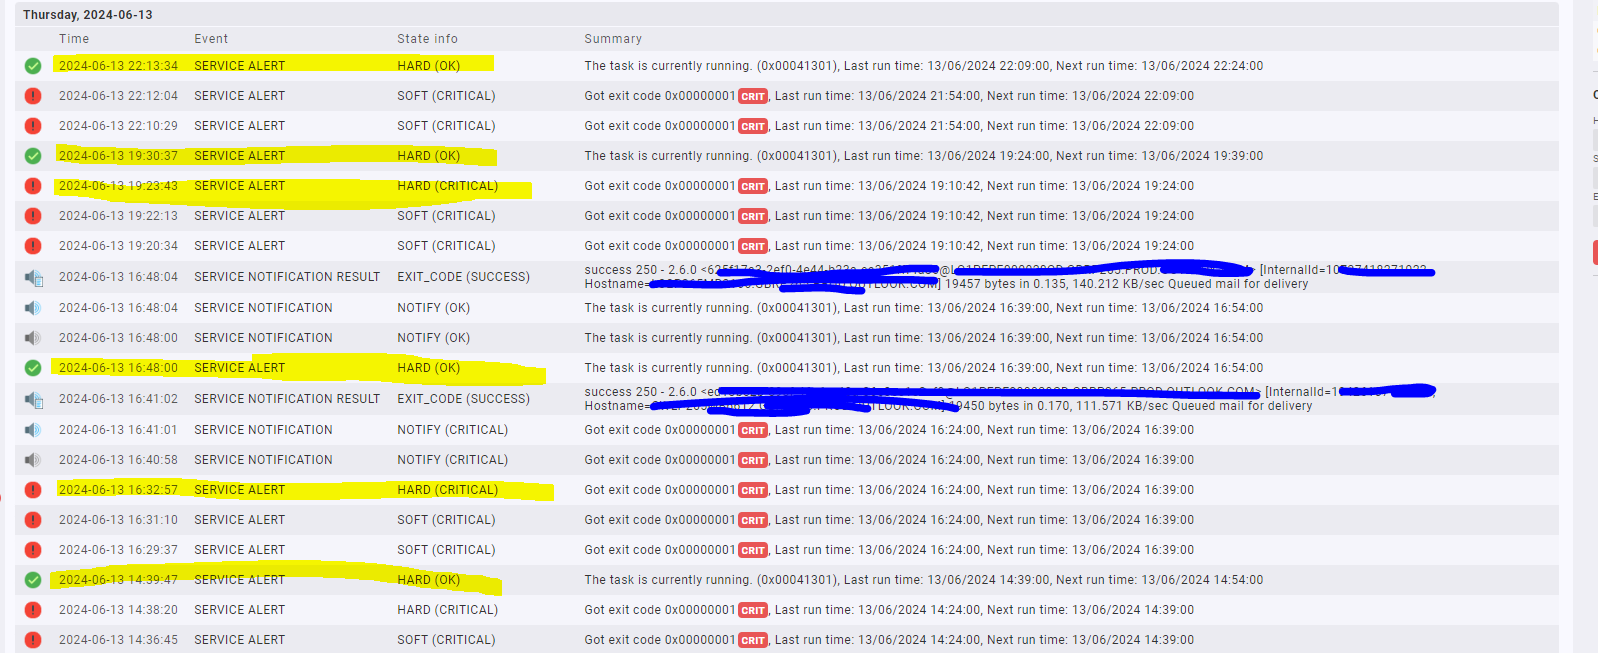Image resolution: width=1598 pixels, height=653 pixels.
Task: Click the Thursday, 2024-06-13 date heading
Action: pos(88,15)
